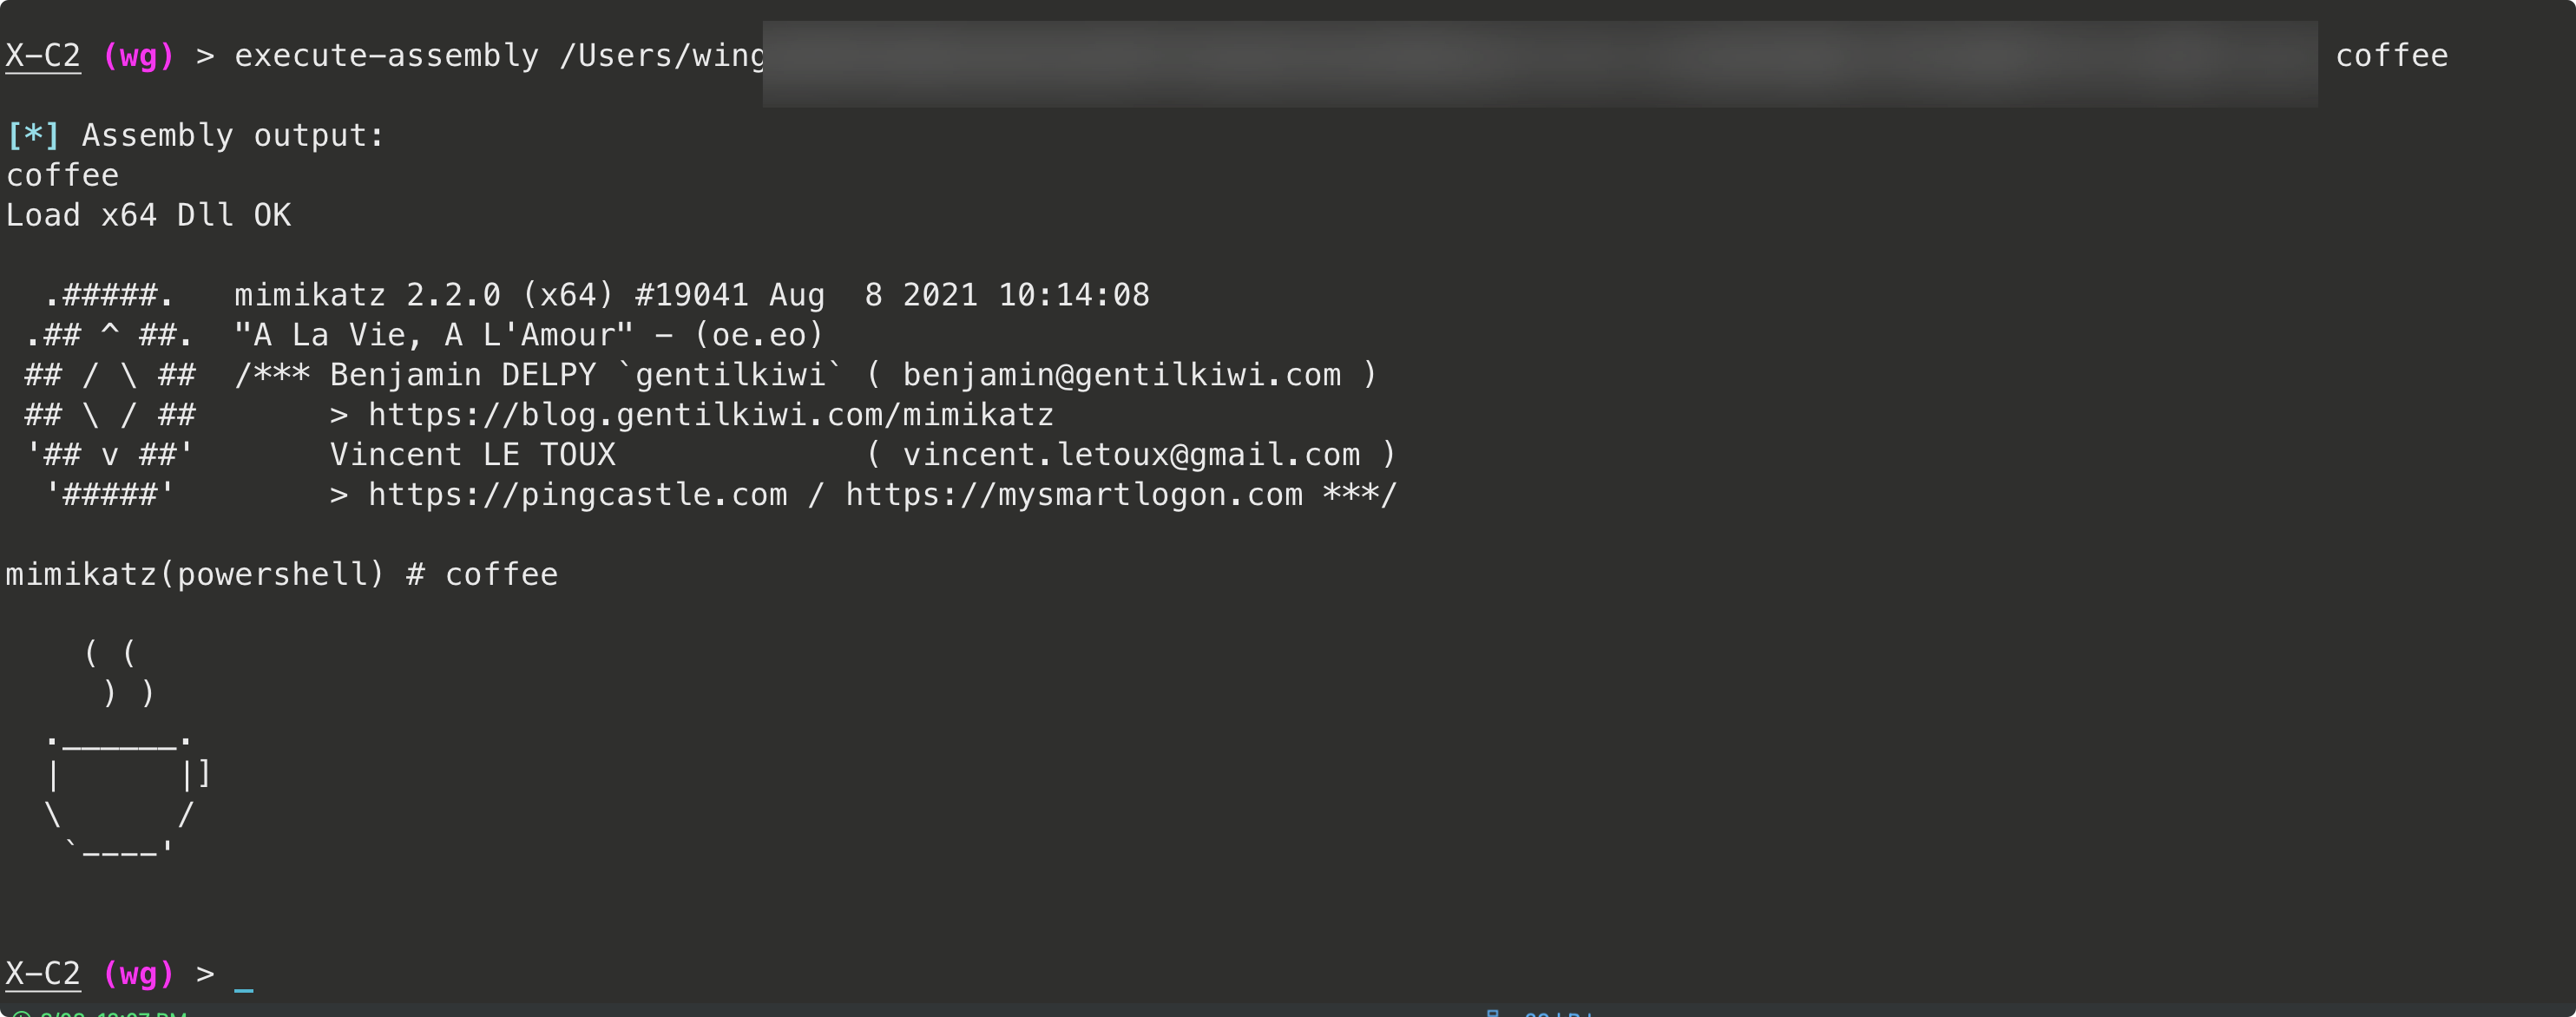Open the pingcastle.com URL

[x=577, y=495]
